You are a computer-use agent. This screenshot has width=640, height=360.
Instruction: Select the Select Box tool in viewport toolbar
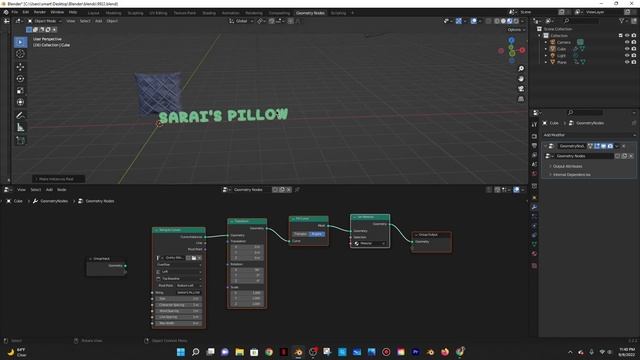point(20,42)
